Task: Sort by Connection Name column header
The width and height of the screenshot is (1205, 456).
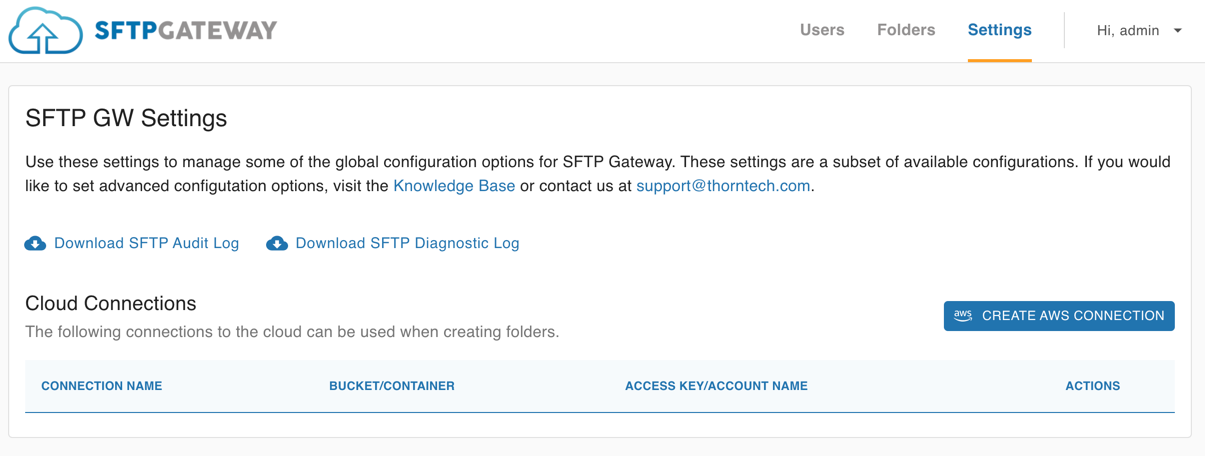Action: (101, 386)
